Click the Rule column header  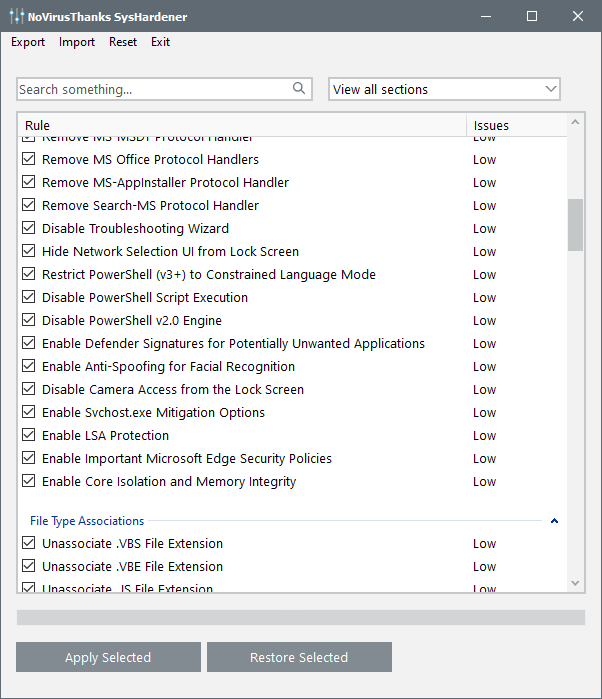240,125
